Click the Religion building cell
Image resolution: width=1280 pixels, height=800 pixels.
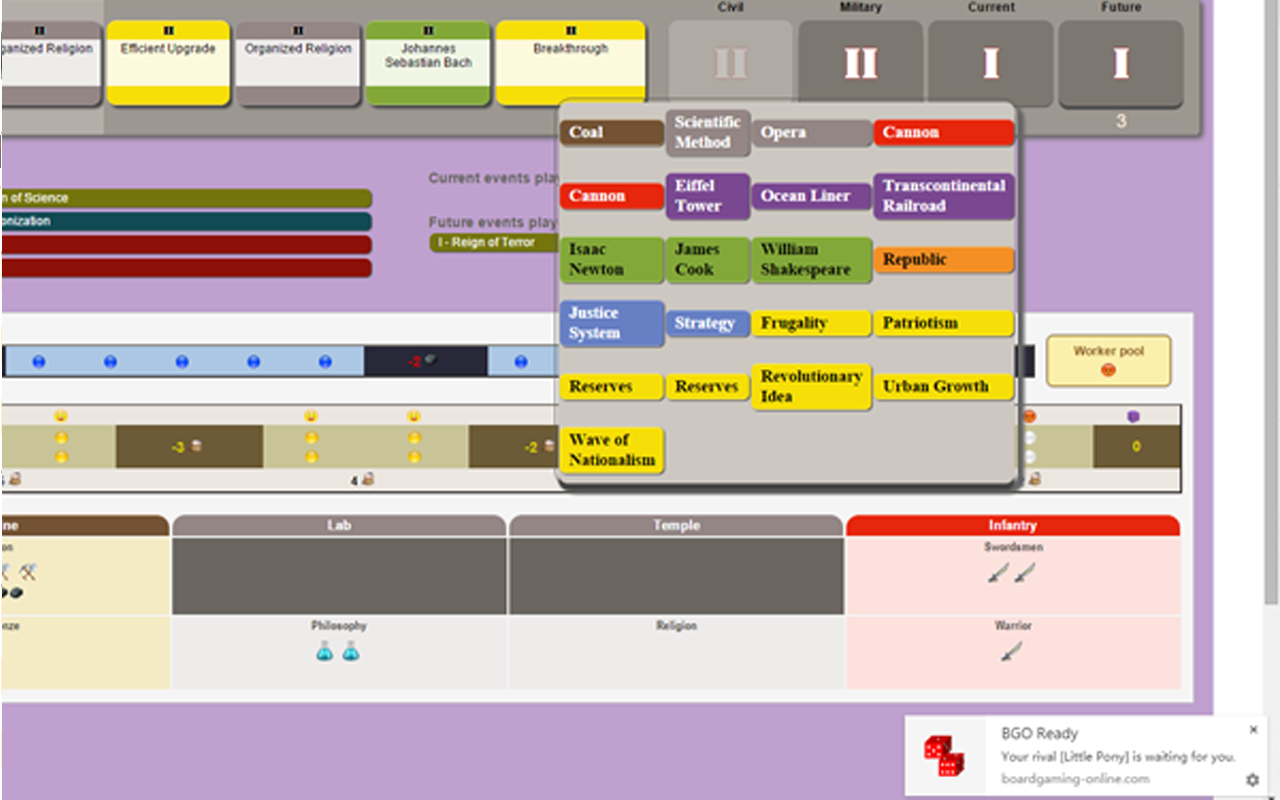coord(676,652)
